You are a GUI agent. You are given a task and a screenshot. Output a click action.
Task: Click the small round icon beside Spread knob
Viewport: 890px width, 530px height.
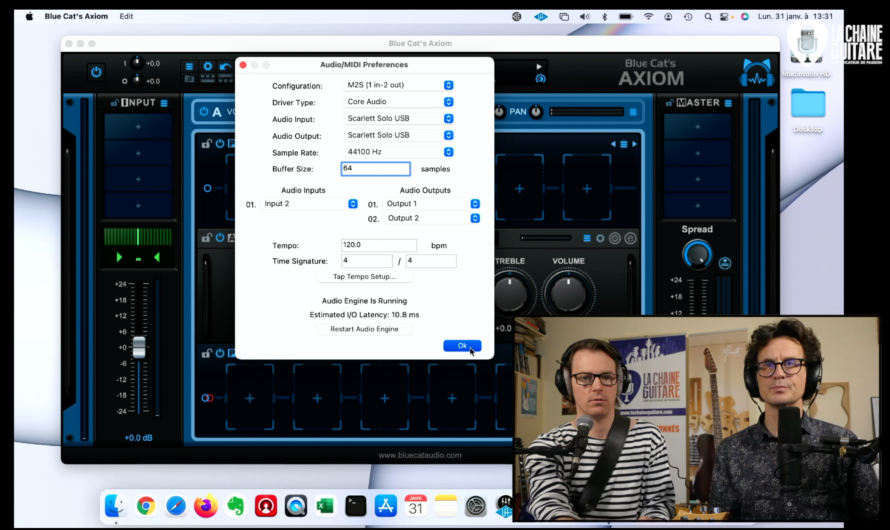(x=725, y=263)
